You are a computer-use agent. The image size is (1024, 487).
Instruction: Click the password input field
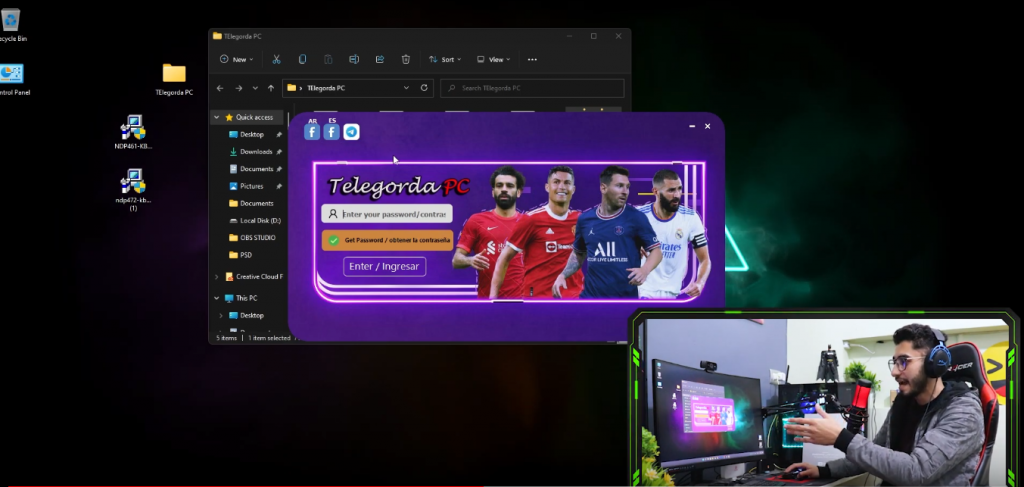pos(387,213)
